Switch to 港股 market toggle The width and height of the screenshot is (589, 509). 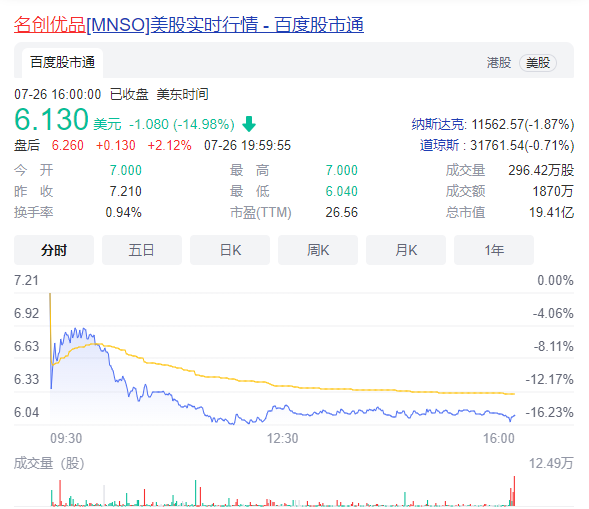click(x=499, y=63)
